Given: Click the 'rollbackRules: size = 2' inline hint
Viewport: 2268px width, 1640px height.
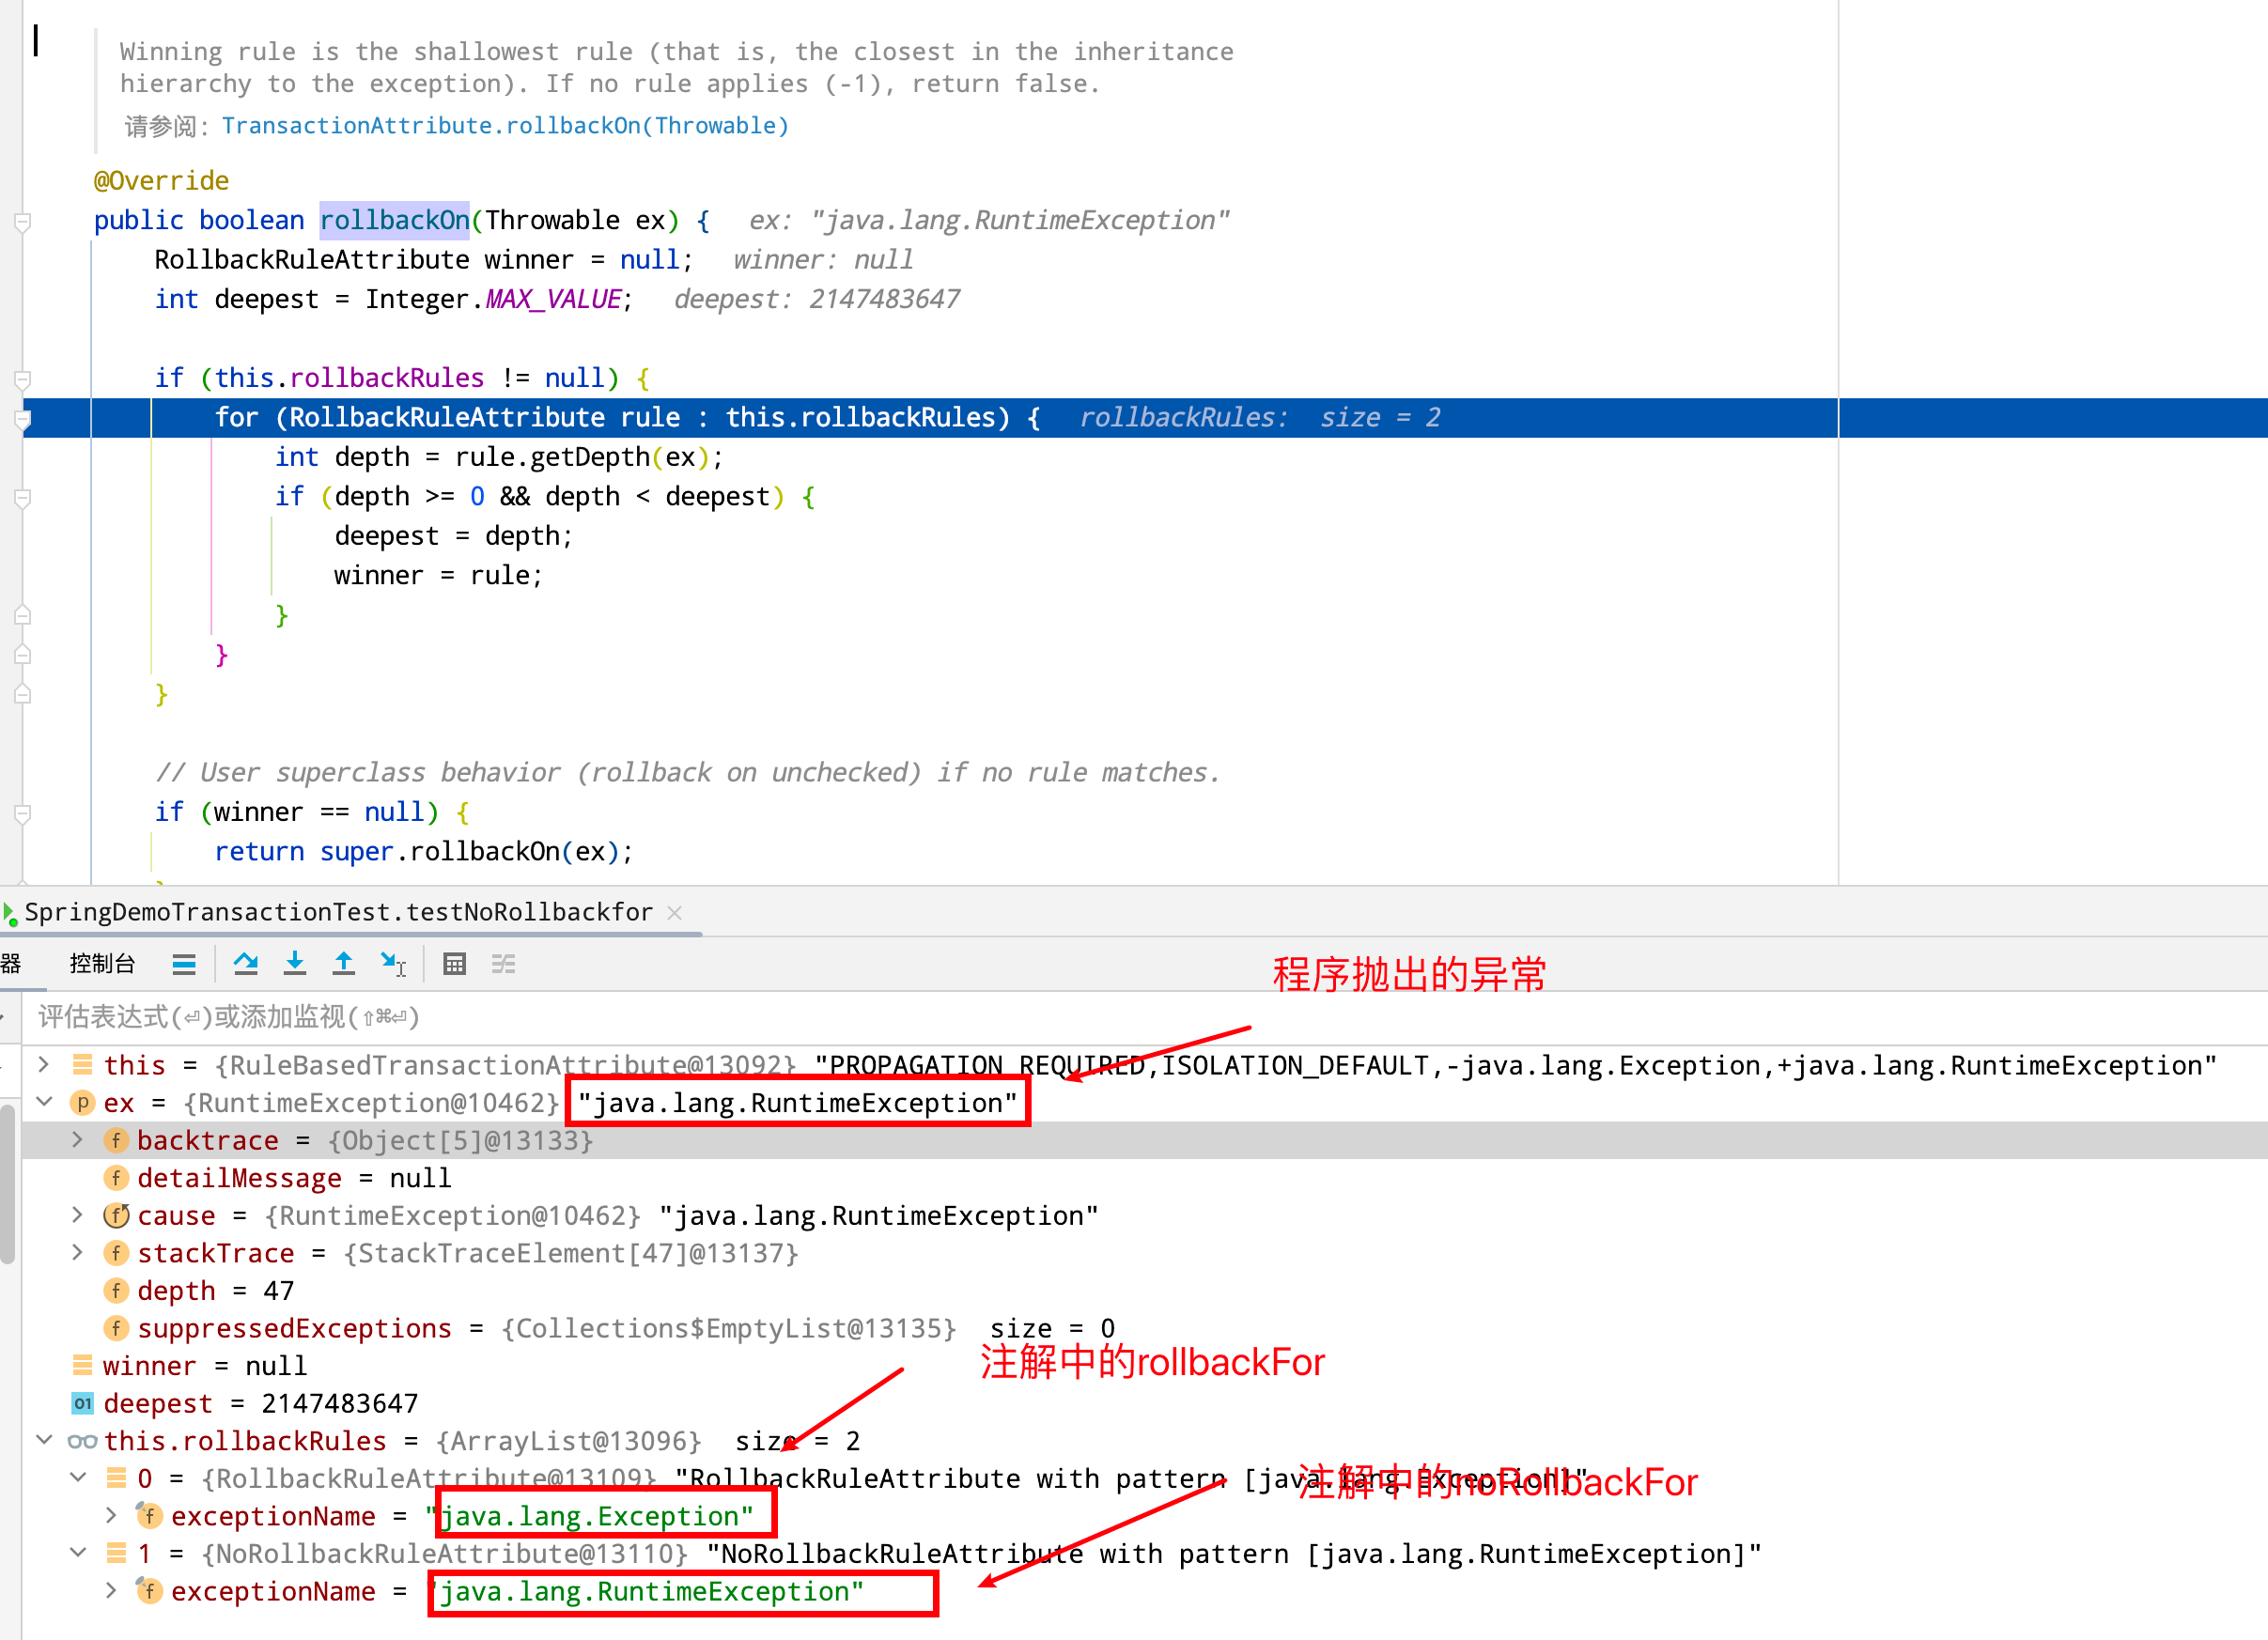Looking at the screenshot, I should coord(1260,418).
